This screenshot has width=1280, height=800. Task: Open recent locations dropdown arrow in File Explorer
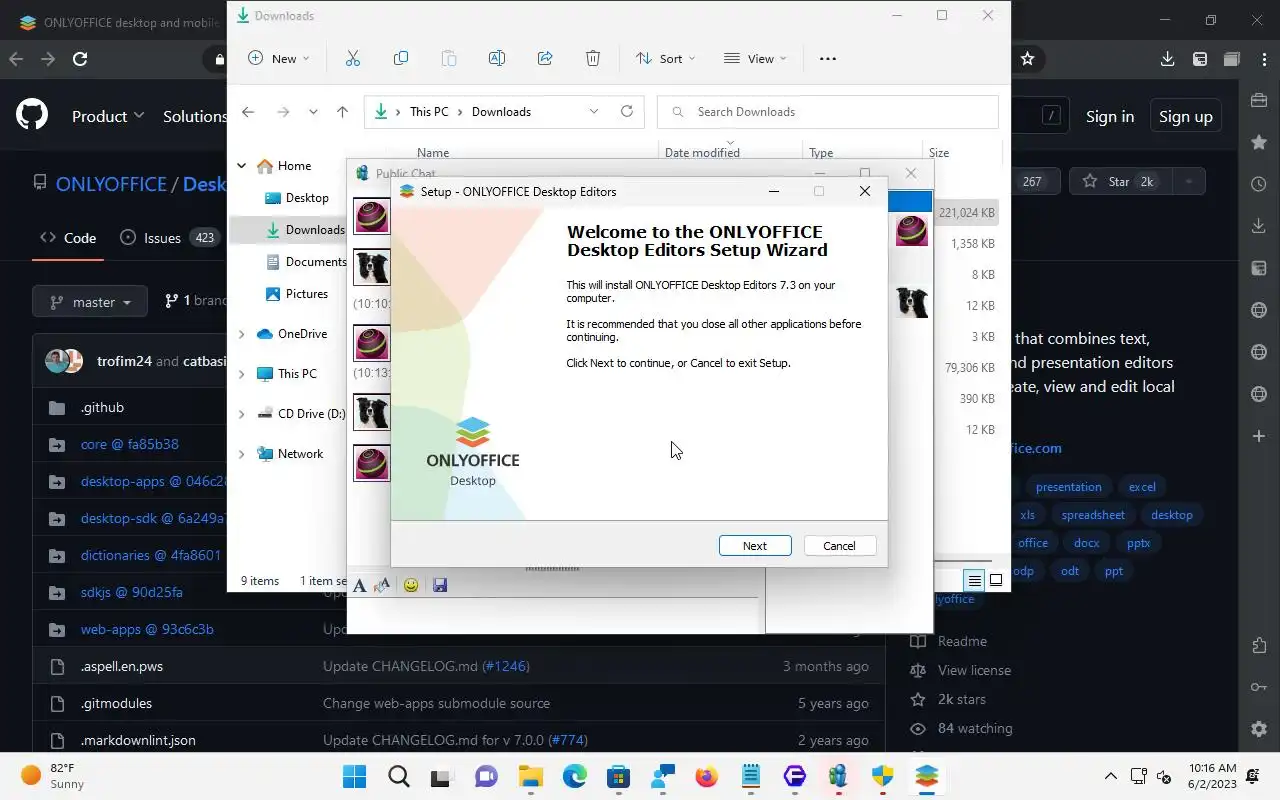pyautogui.click(x=313, y=112)
